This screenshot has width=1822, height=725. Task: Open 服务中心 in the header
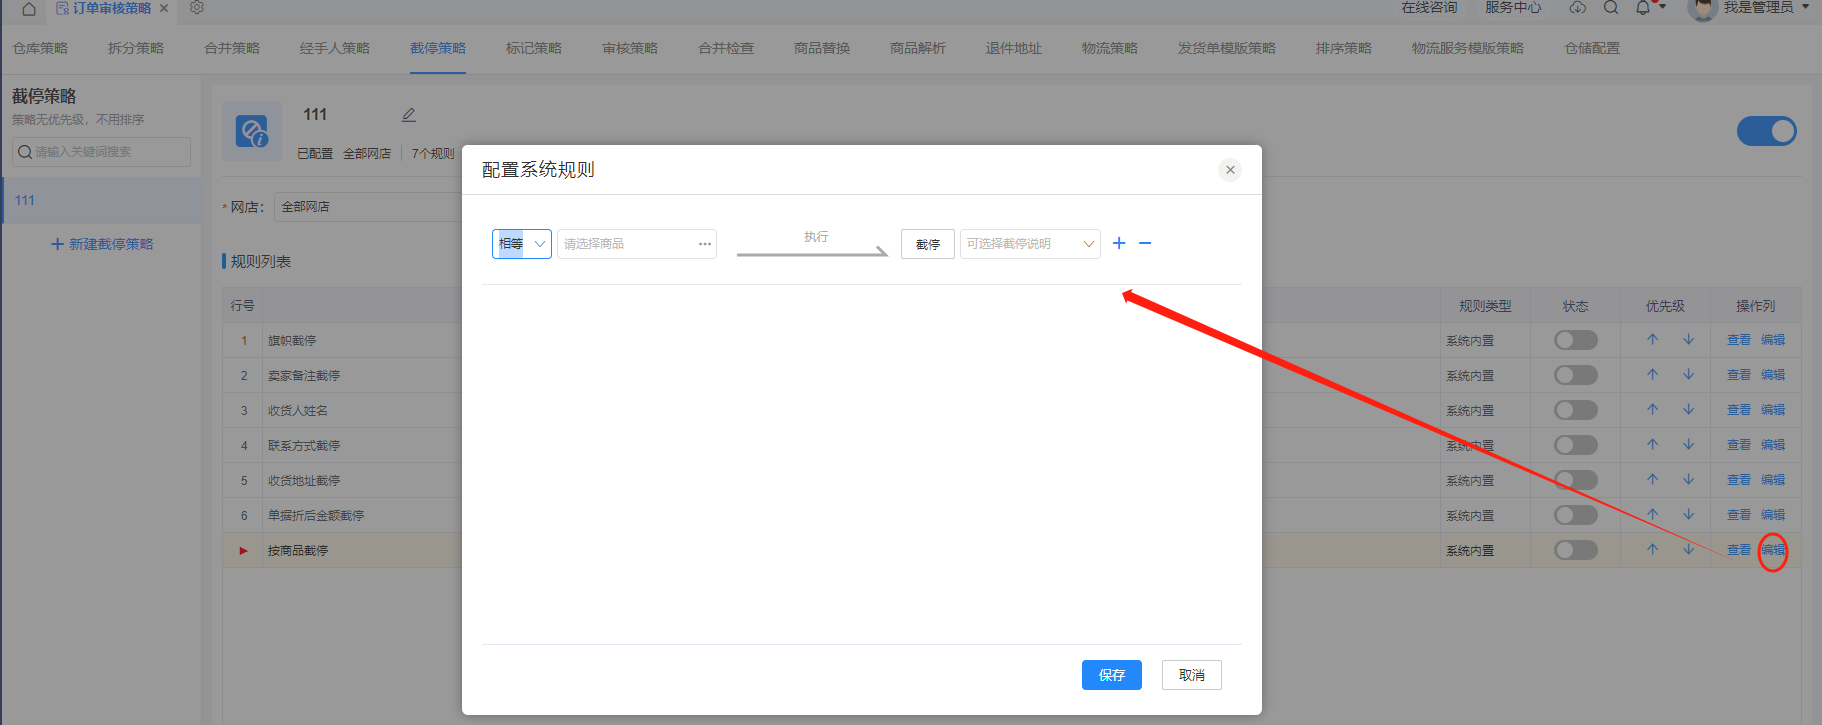pos(1513,7)
